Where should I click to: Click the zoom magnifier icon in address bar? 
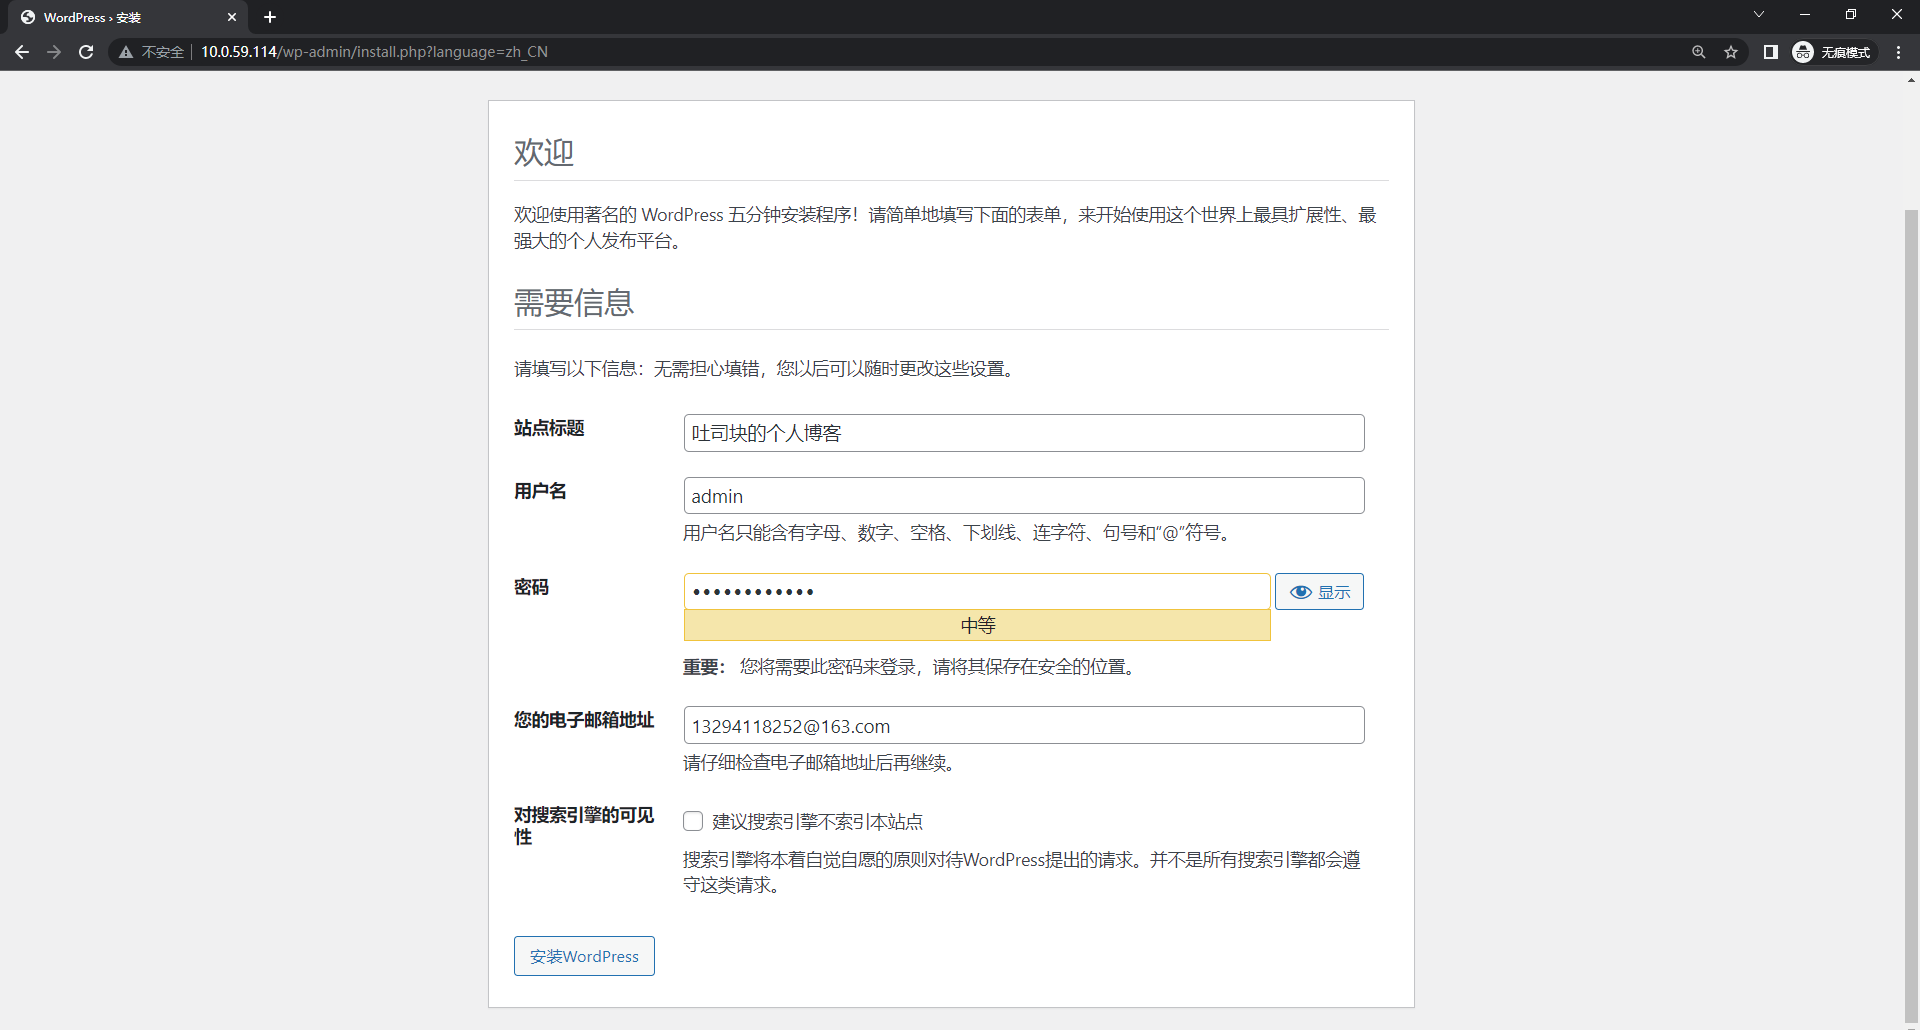tap(1698, 52)
